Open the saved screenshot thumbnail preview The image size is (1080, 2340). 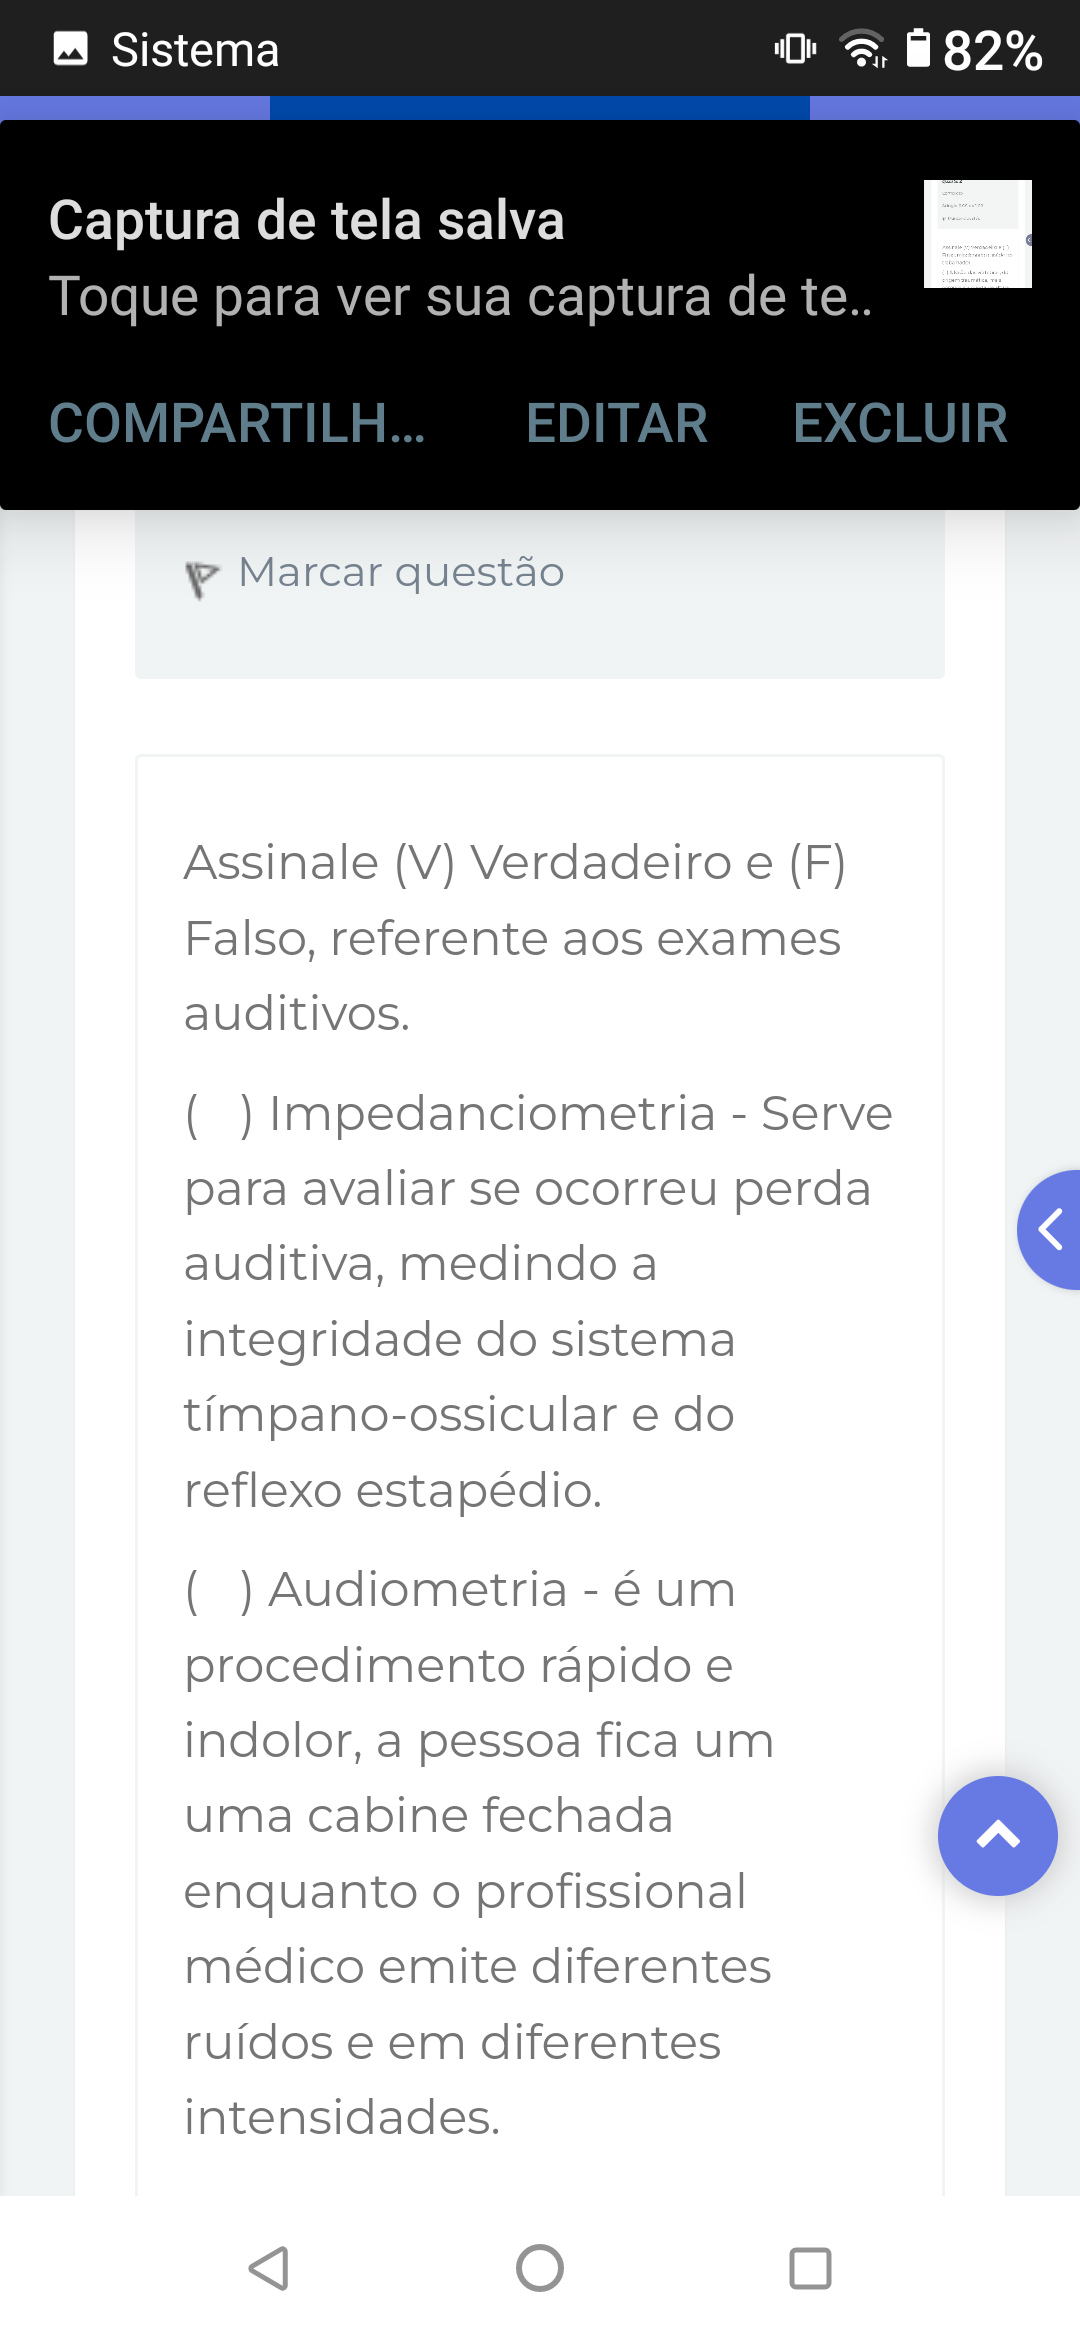coord(977,234)
